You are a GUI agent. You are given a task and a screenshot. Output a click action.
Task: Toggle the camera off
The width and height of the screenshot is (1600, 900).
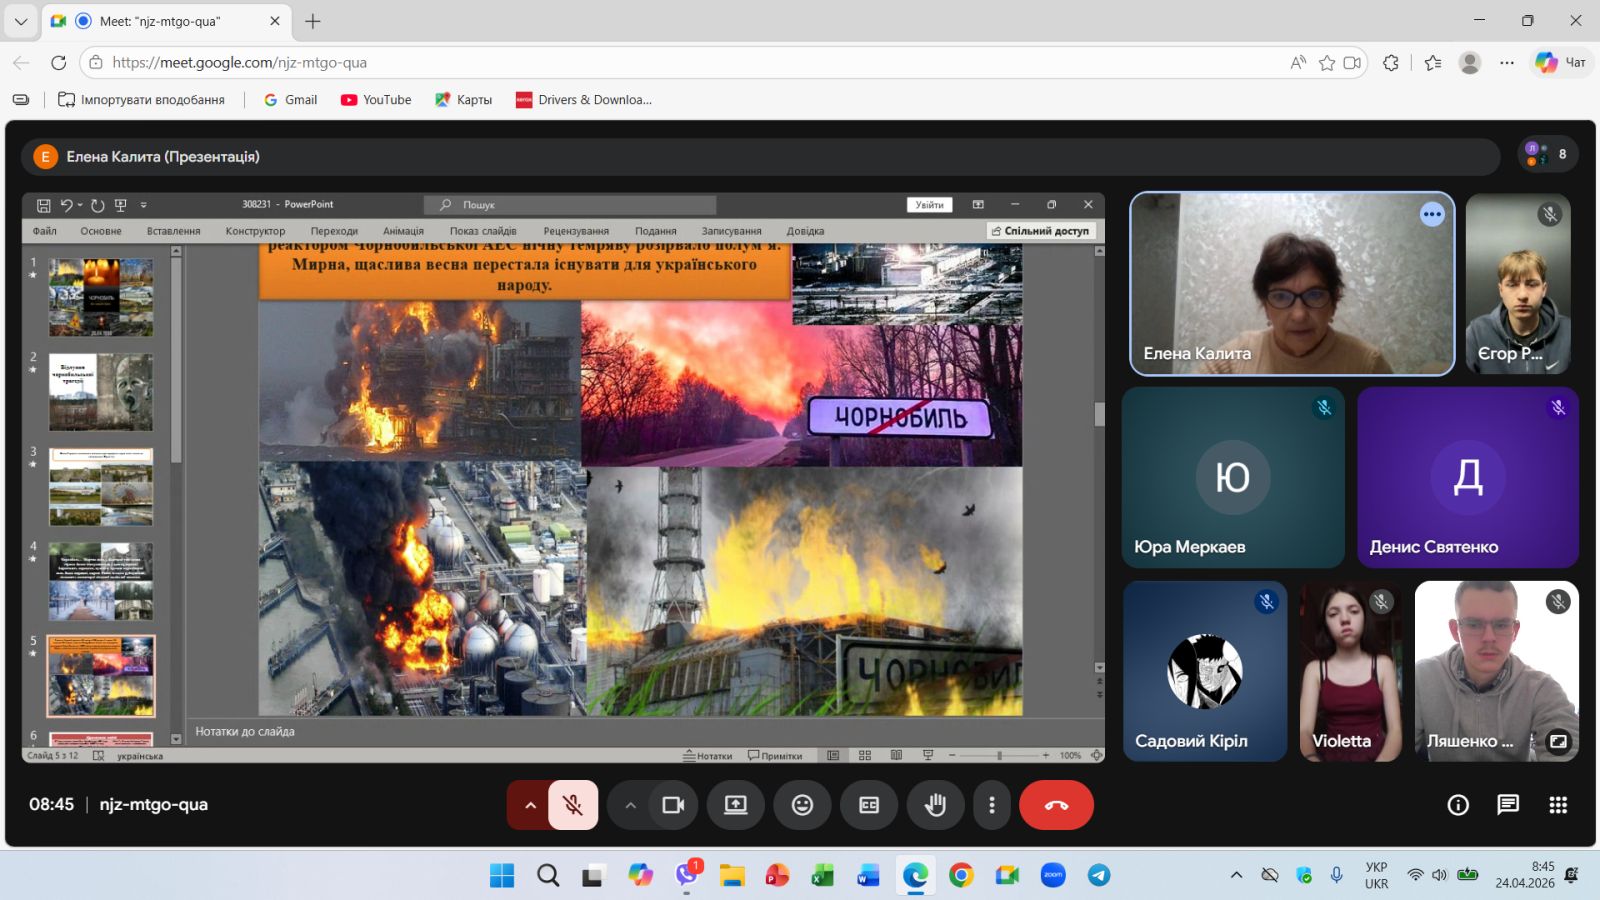click(x=673, y=805)
